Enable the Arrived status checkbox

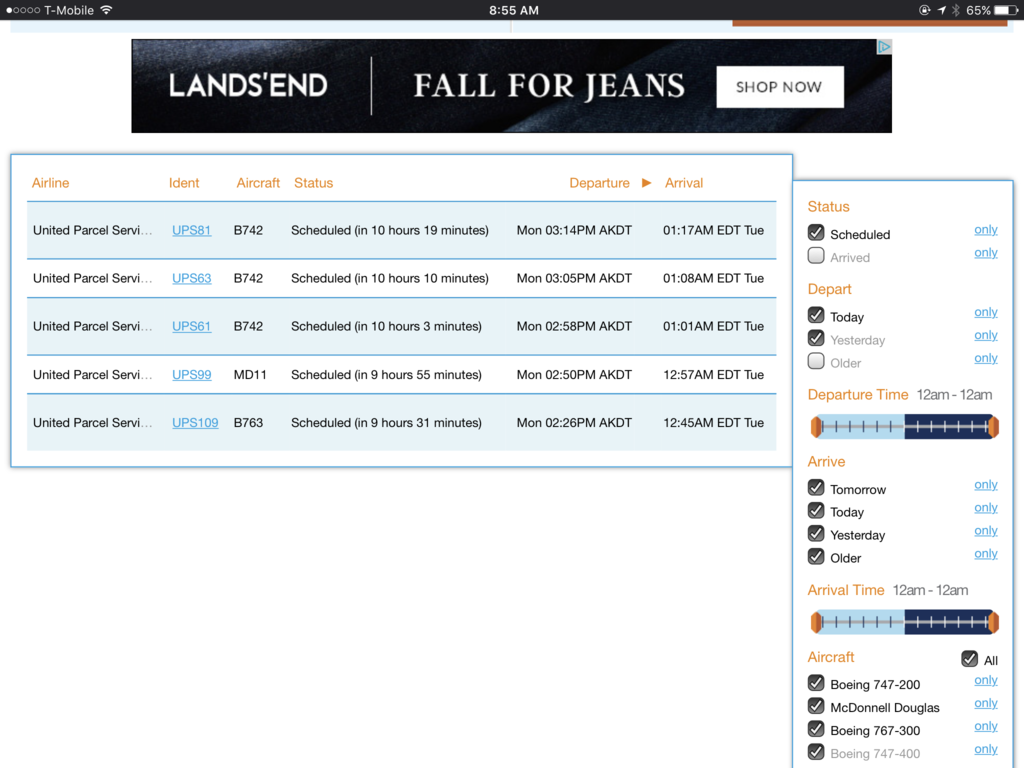pyautogui.click(x=816, y=255)
